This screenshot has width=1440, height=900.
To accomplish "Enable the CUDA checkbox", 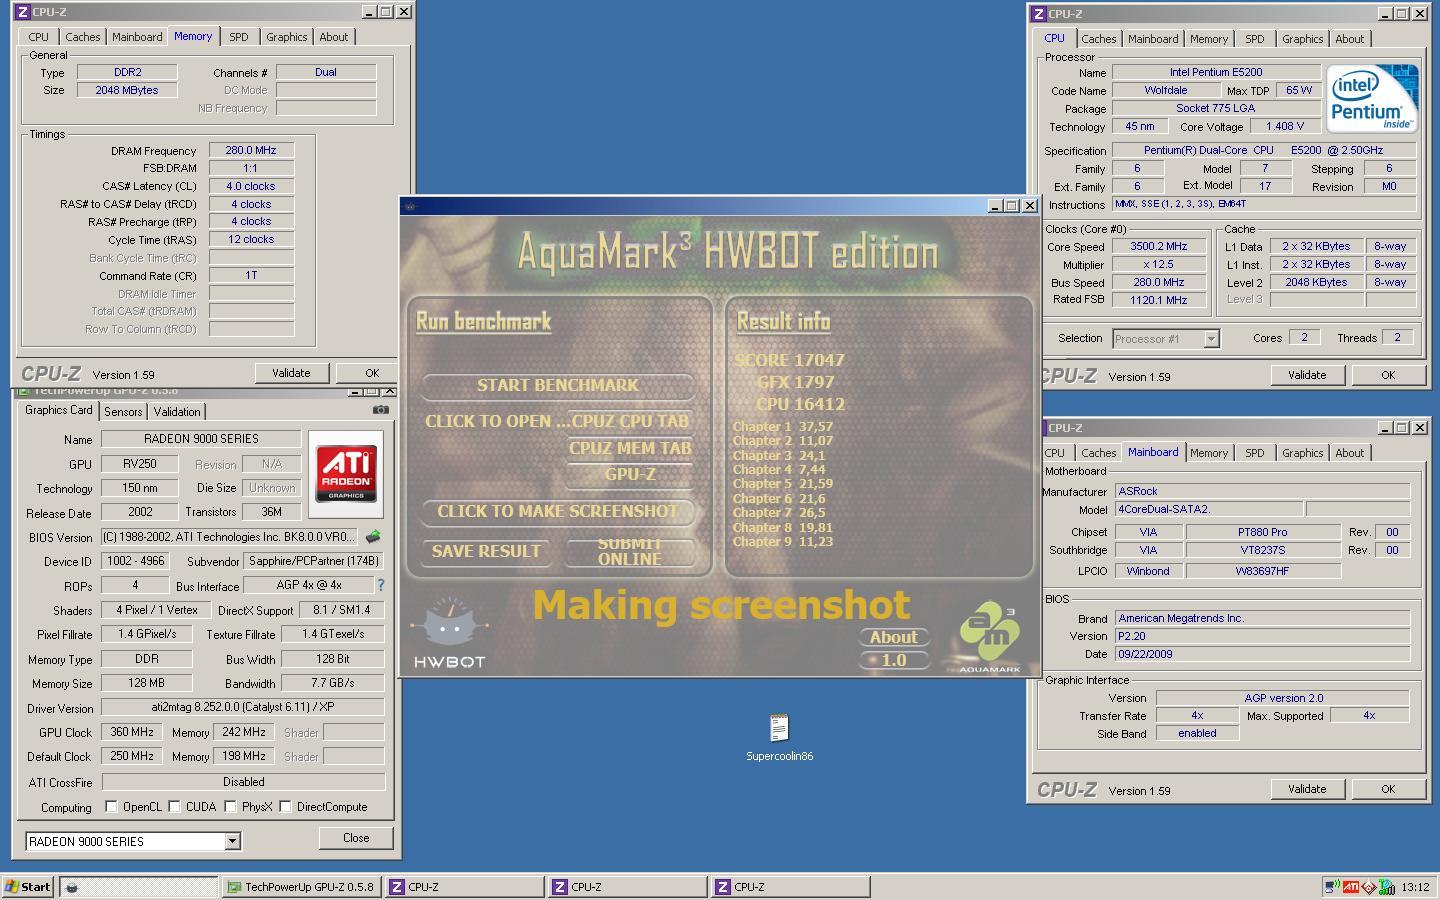I will point(174,807).
